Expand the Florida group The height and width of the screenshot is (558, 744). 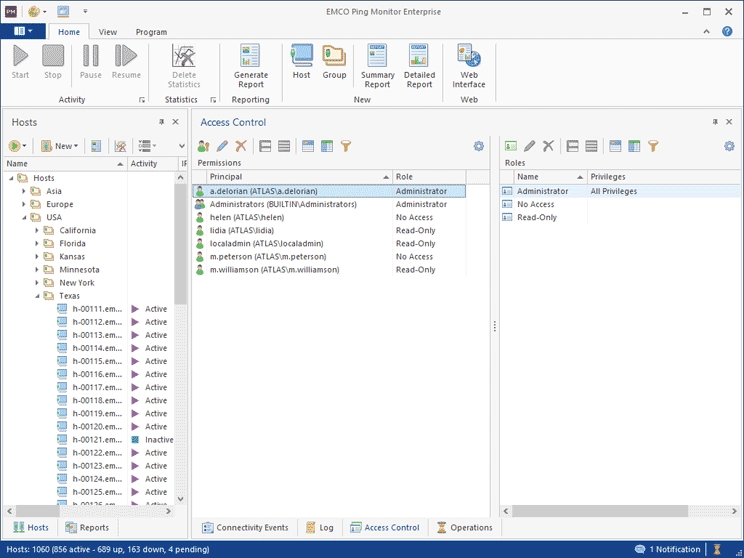[37, 243]
